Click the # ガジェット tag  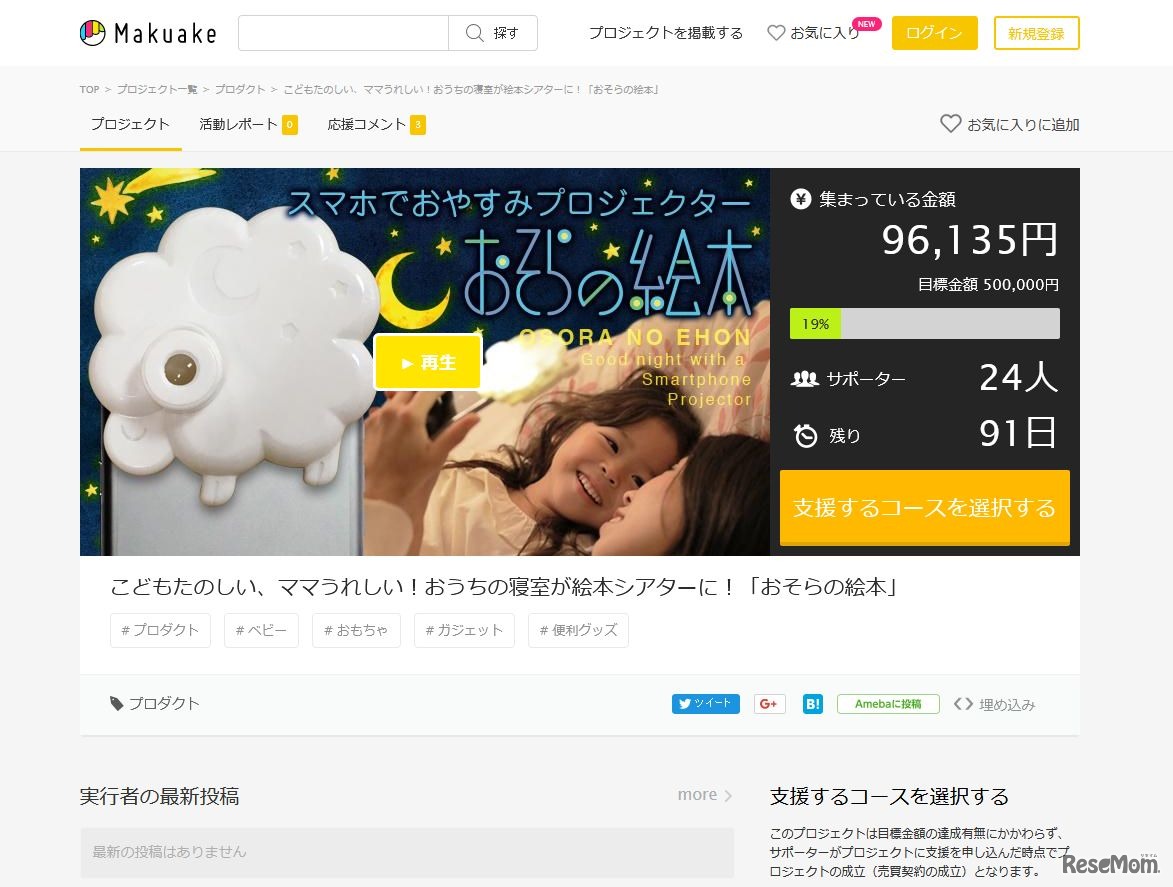click(464, 630)
